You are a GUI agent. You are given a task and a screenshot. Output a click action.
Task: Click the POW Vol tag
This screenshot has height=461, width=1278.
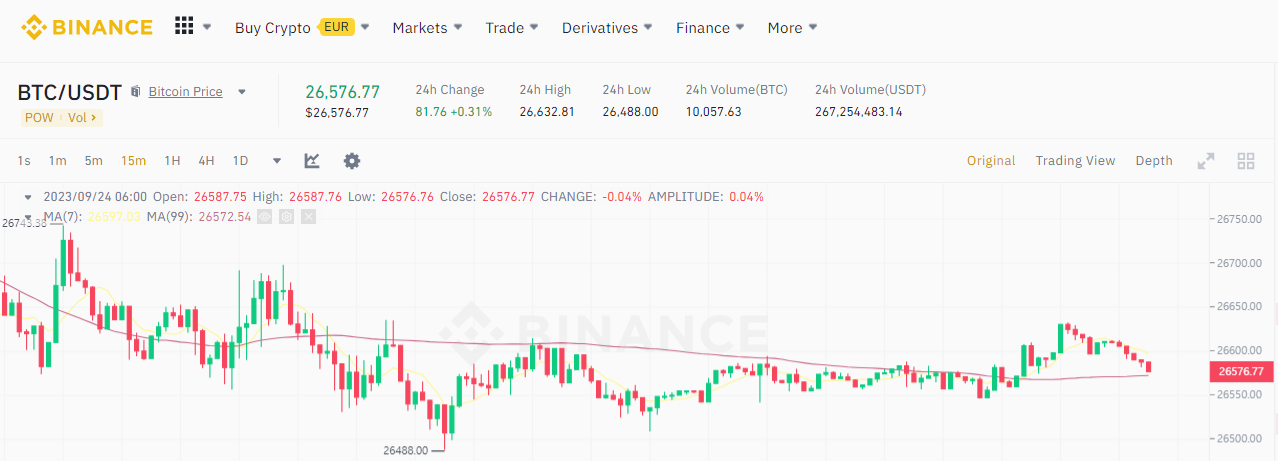click(62, 118)
